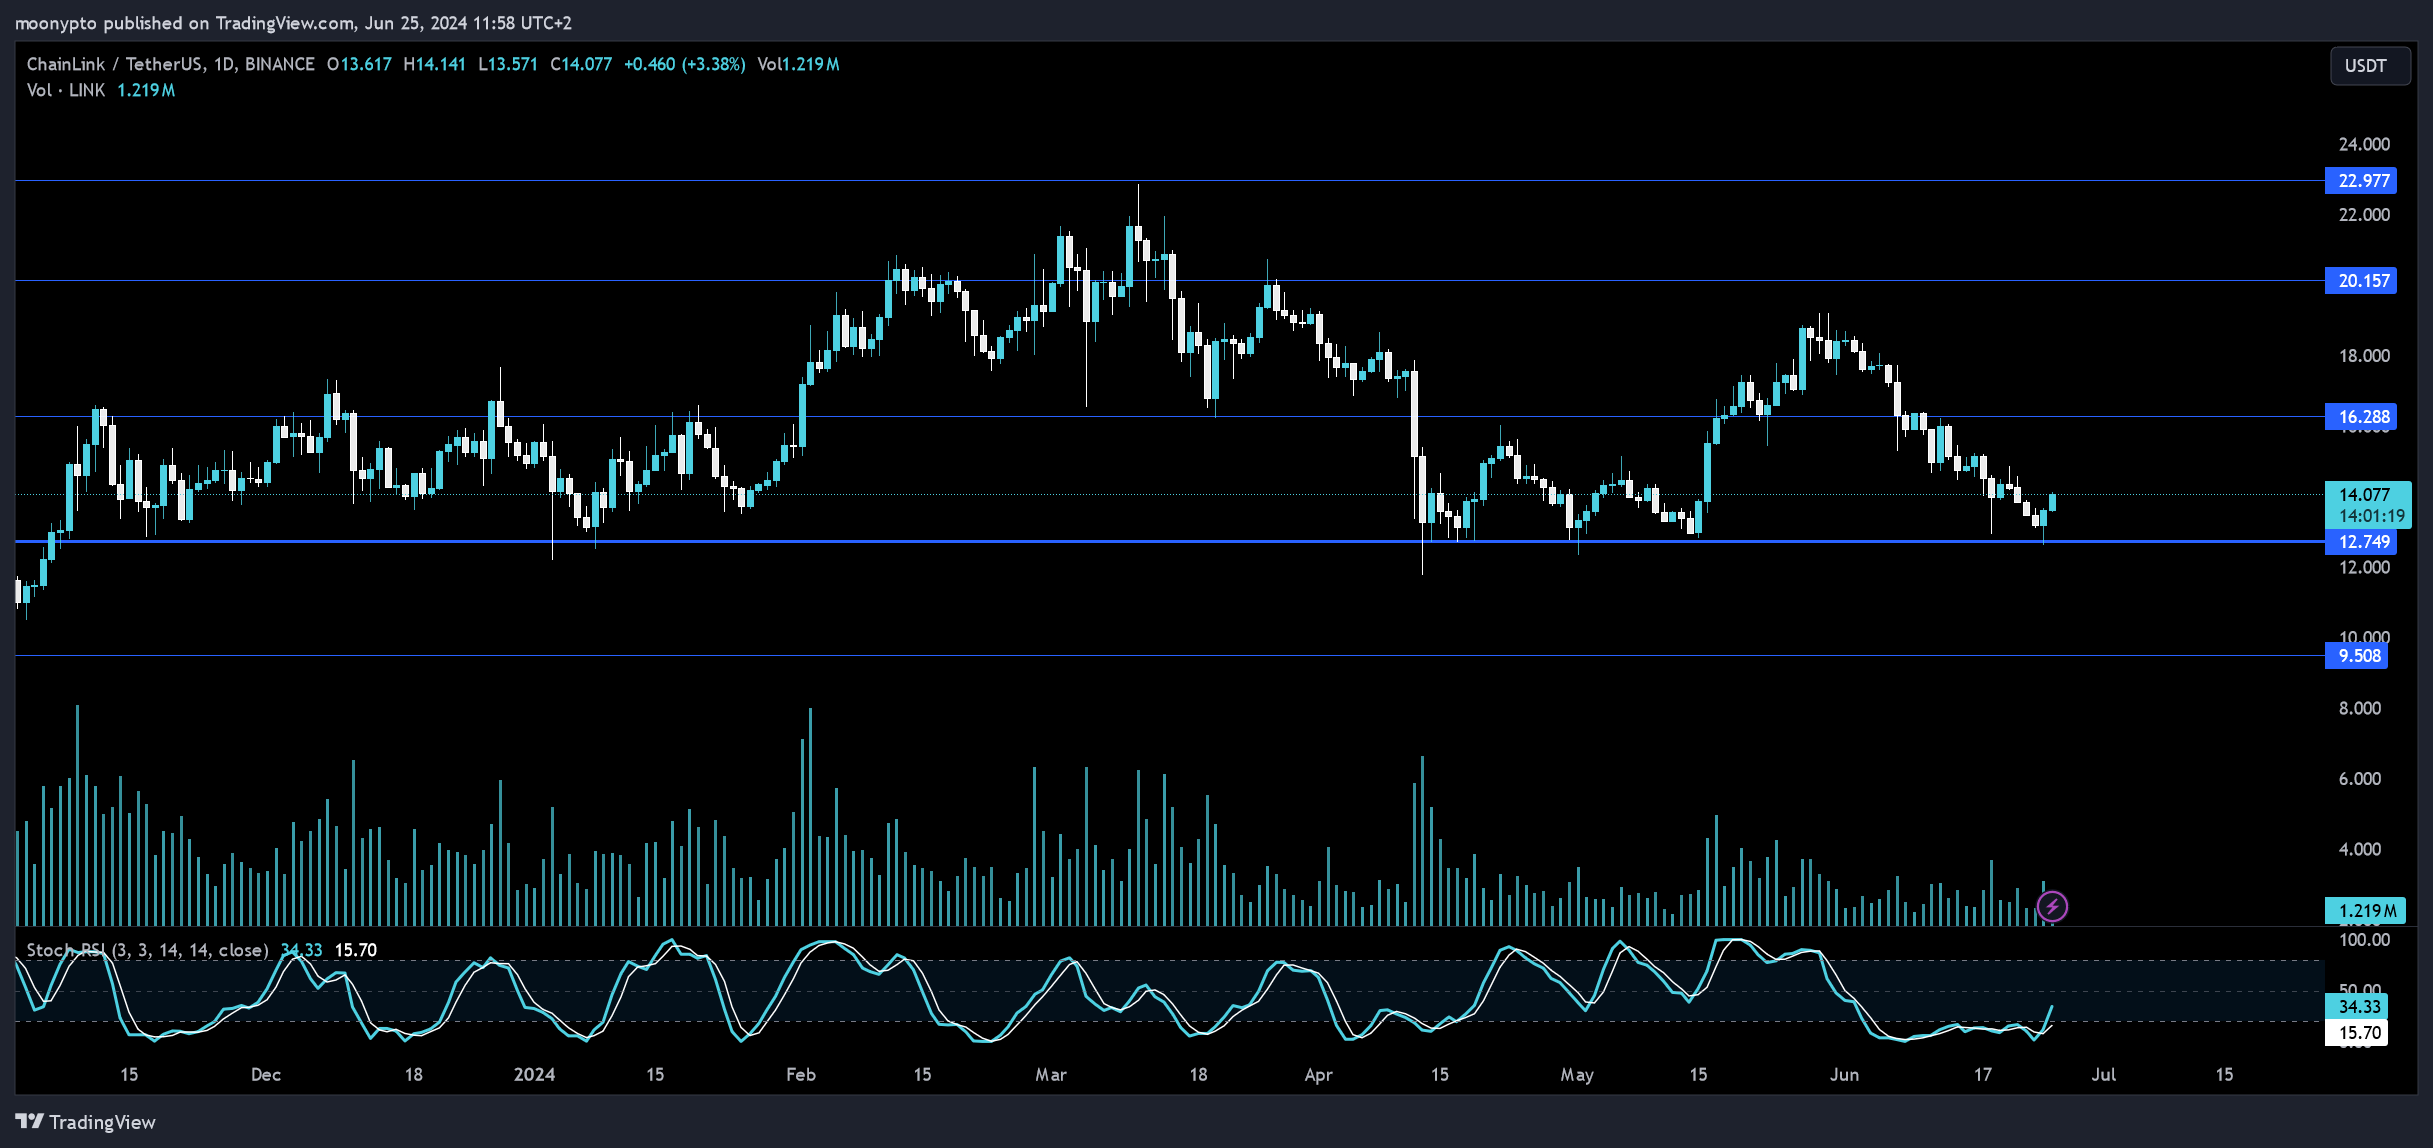Click the 20.157 price level label
Viewport: 2433px width, 1148px height.
tap(2361, 281)
